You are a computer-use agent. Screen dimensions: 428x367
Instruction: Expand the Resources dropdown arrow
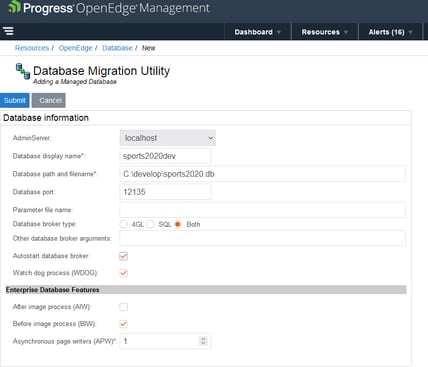coord(346,32)
